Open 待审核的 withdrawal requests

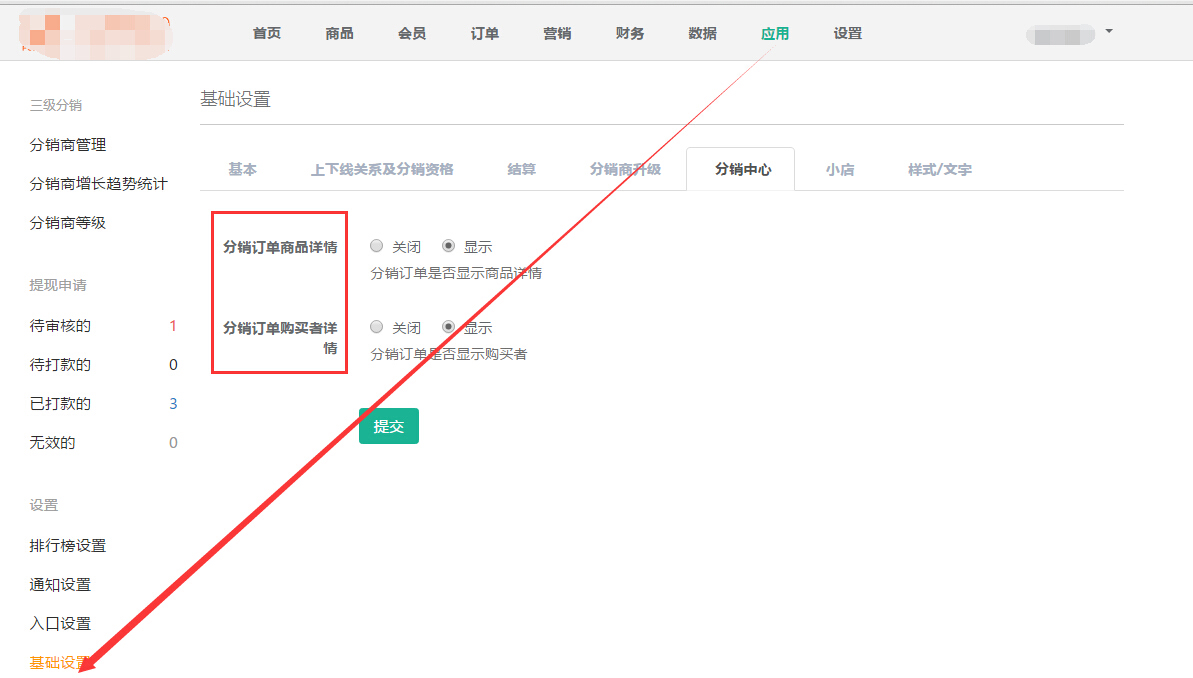pos(60,326)
